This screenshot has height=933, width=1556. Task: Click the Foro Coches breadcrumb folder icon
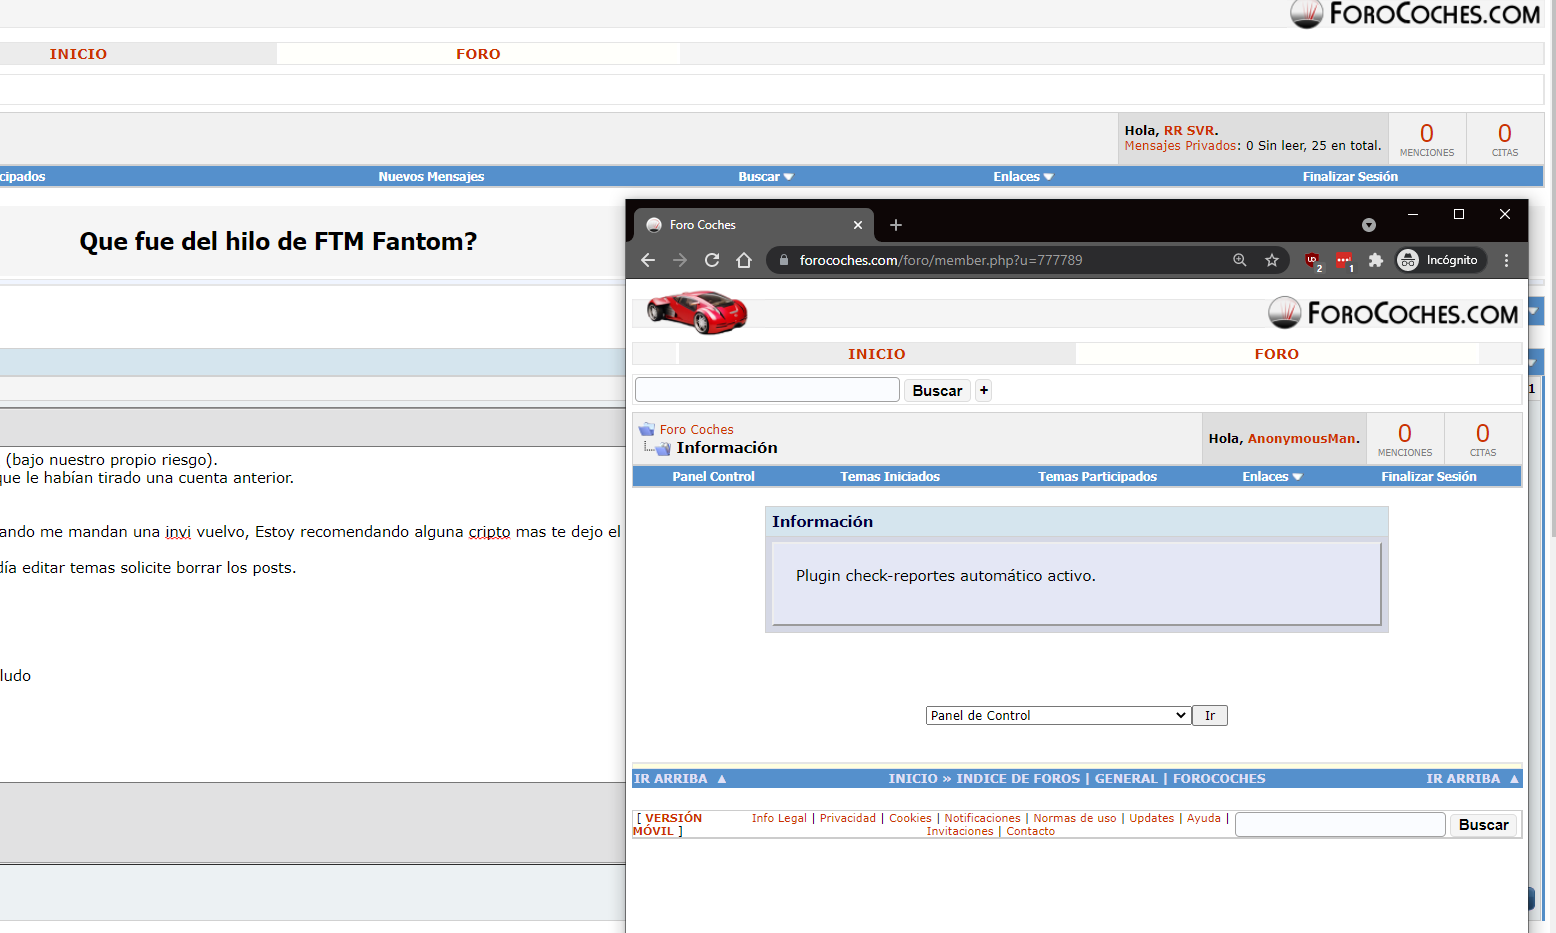coord(646,429)
